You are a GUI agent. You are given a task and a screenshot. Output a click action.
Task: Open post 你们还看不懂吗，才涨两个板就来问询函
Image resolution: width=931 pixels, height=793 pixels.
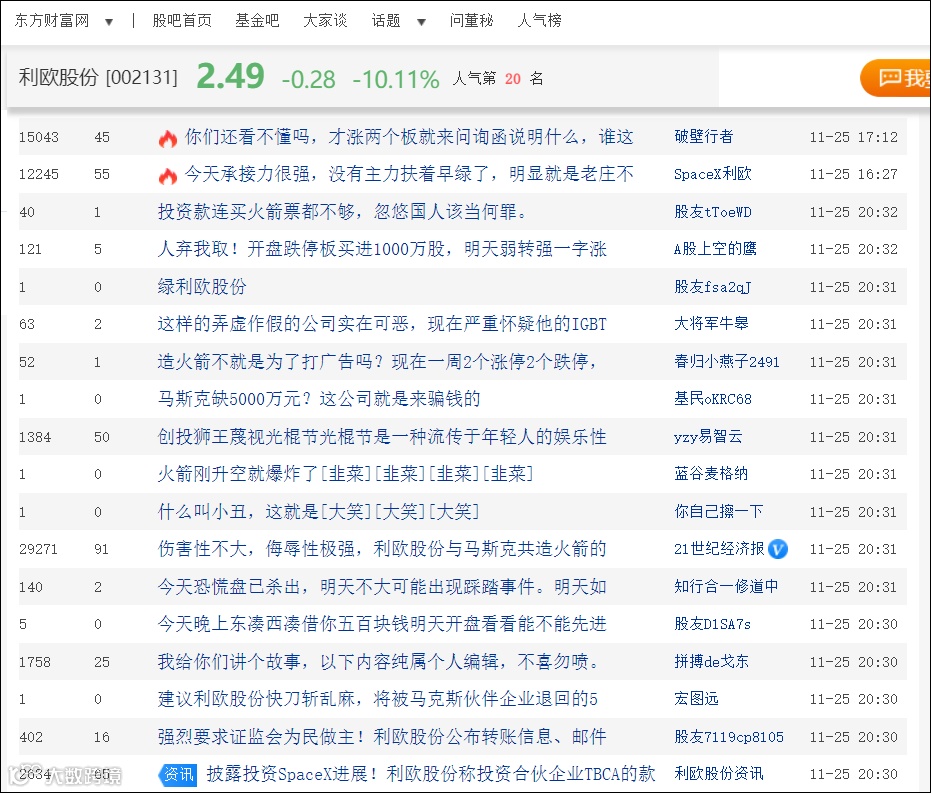(409, 137)
